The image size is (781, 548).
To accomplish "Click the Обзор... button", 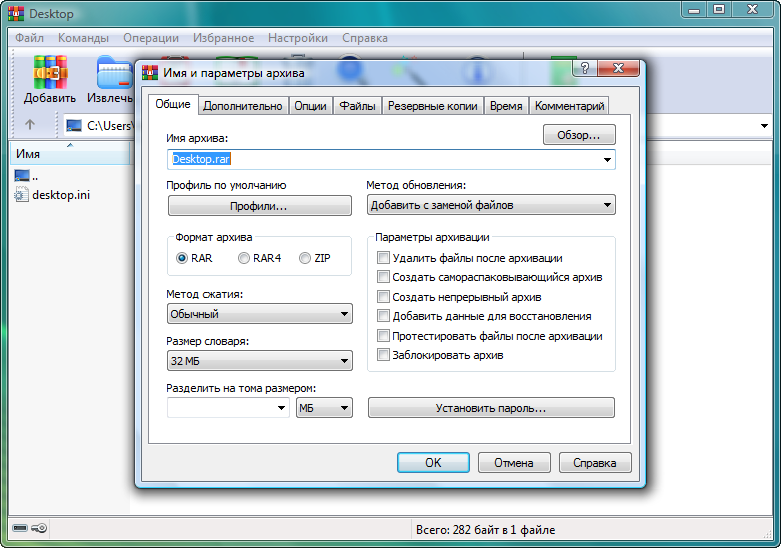I will tap(579, 135).
